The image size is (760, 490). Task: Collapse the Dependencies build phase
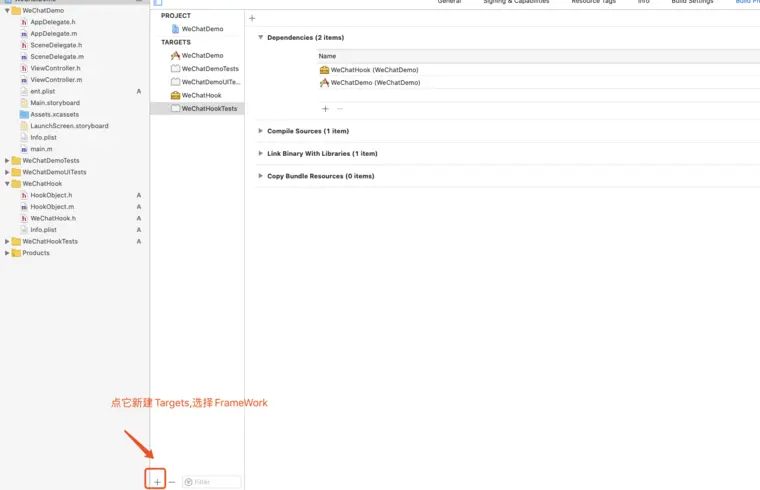[260, 37]
